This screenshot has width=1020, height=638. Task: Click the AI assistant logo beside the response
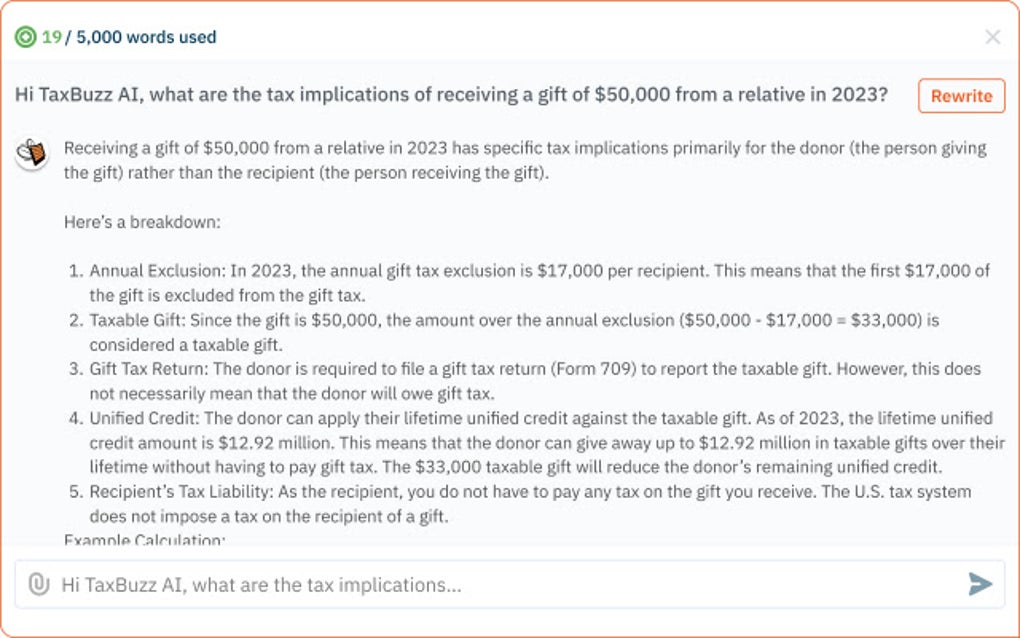(x=30, y=152)
